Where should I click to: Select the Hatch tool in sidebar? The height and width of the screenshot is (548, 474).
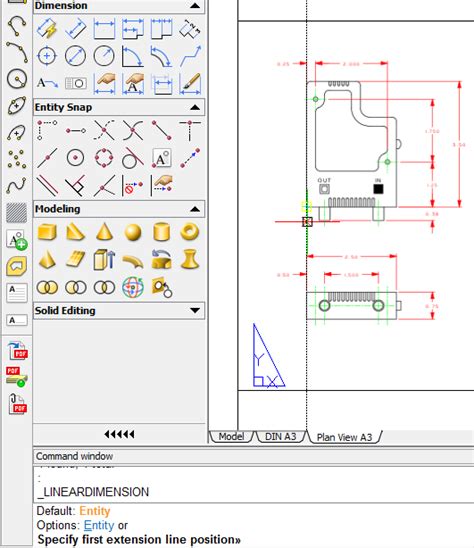coord(17,212)
